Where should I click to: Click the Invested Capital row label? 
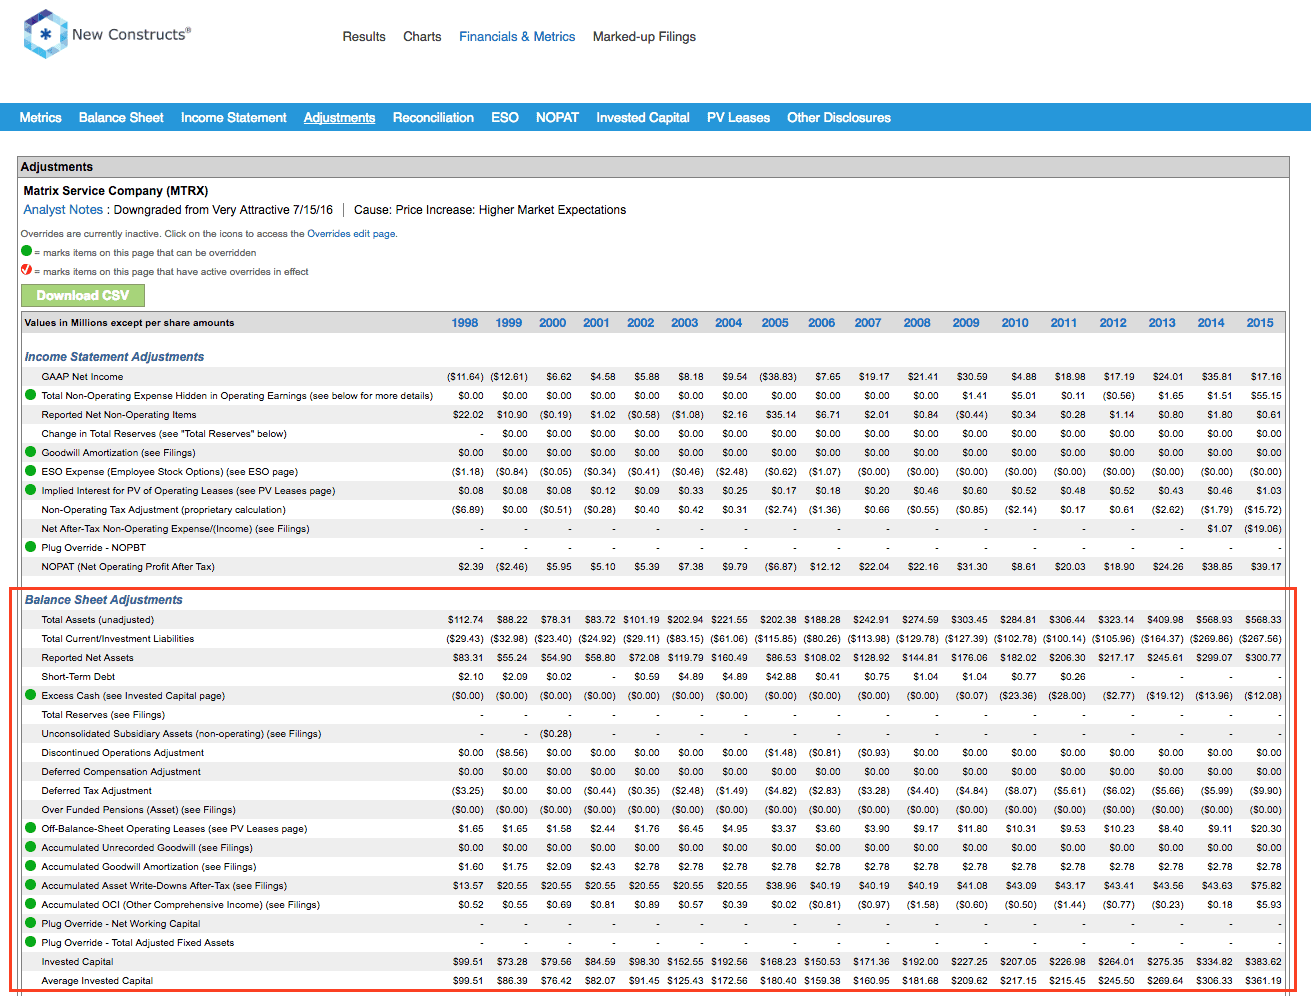coord(77,962)
